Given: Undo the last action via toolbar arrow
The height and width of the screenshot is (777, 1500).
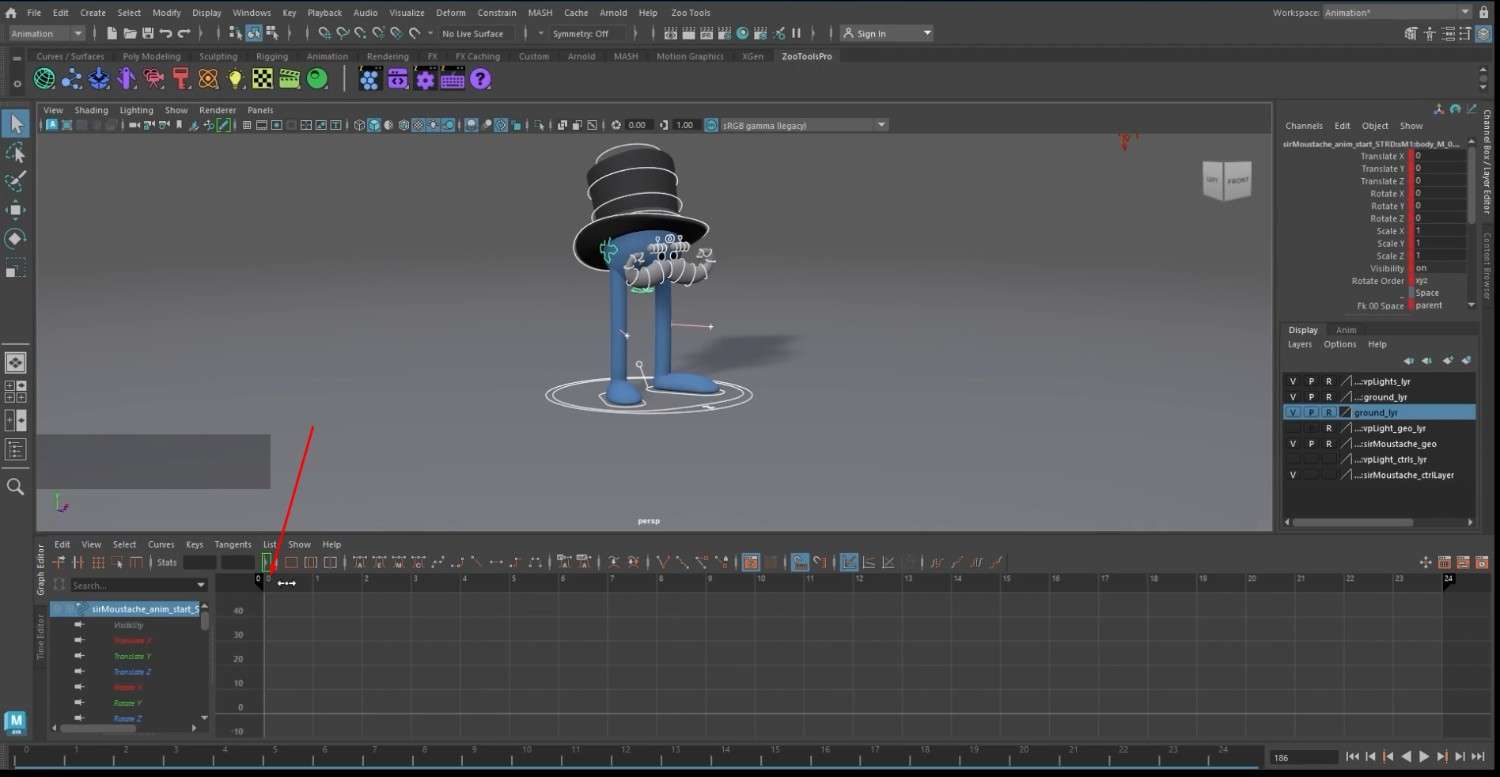Looking at the screenshot, I should [166, 33].
